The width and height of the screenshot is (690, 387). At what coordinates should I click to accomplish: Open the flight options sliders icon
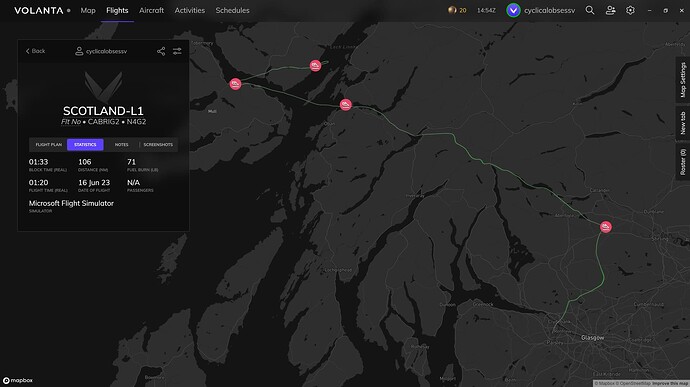coord(177,52)
